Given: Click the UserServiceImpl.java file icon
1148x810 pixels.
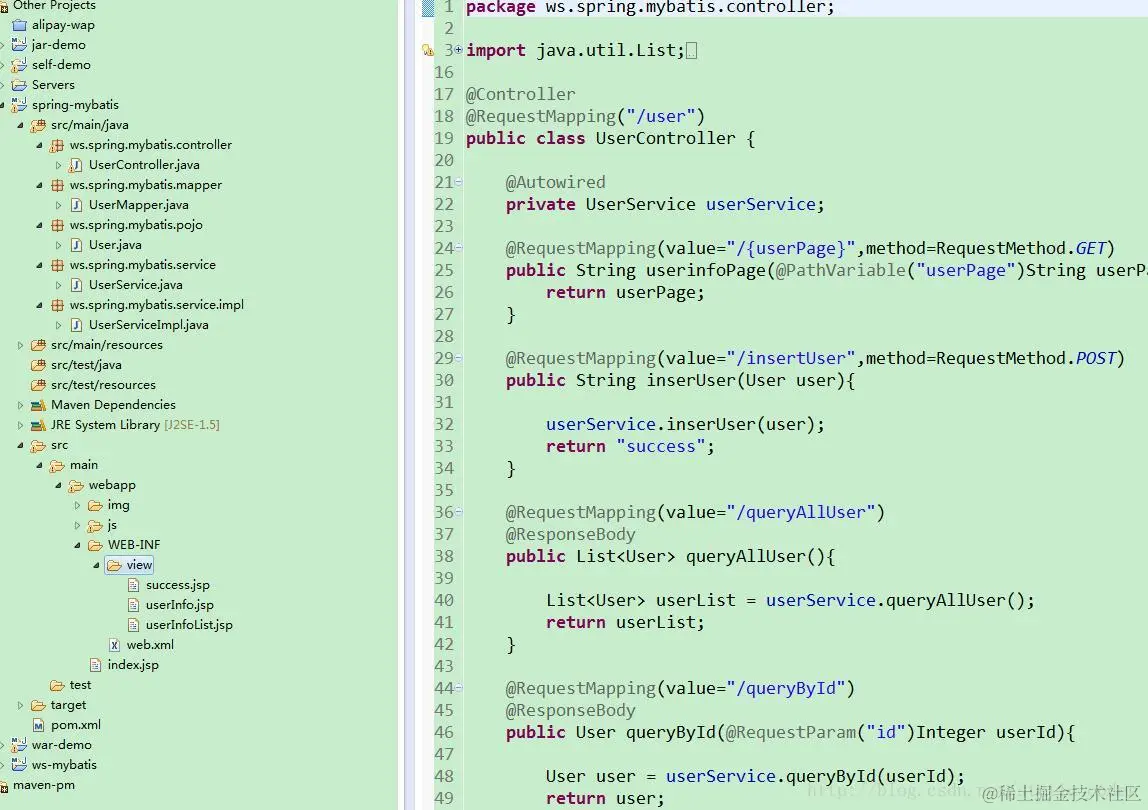Looking at the screenshot, I should click(76, 325).
